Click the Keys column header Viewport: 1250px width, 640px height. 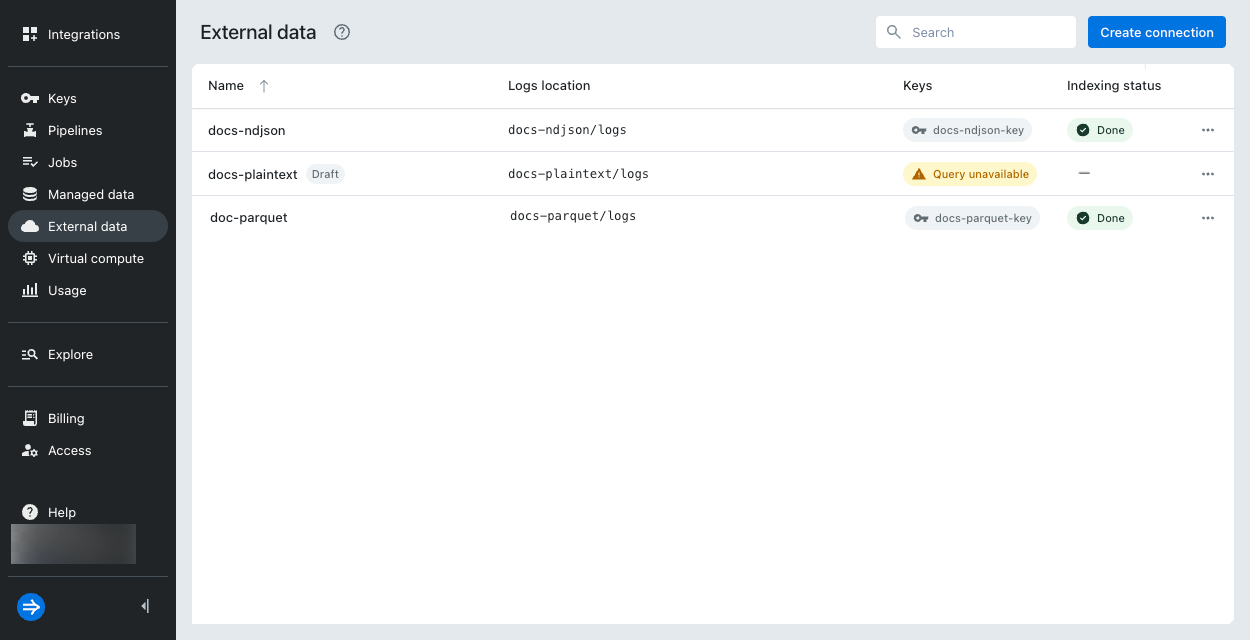917,86
